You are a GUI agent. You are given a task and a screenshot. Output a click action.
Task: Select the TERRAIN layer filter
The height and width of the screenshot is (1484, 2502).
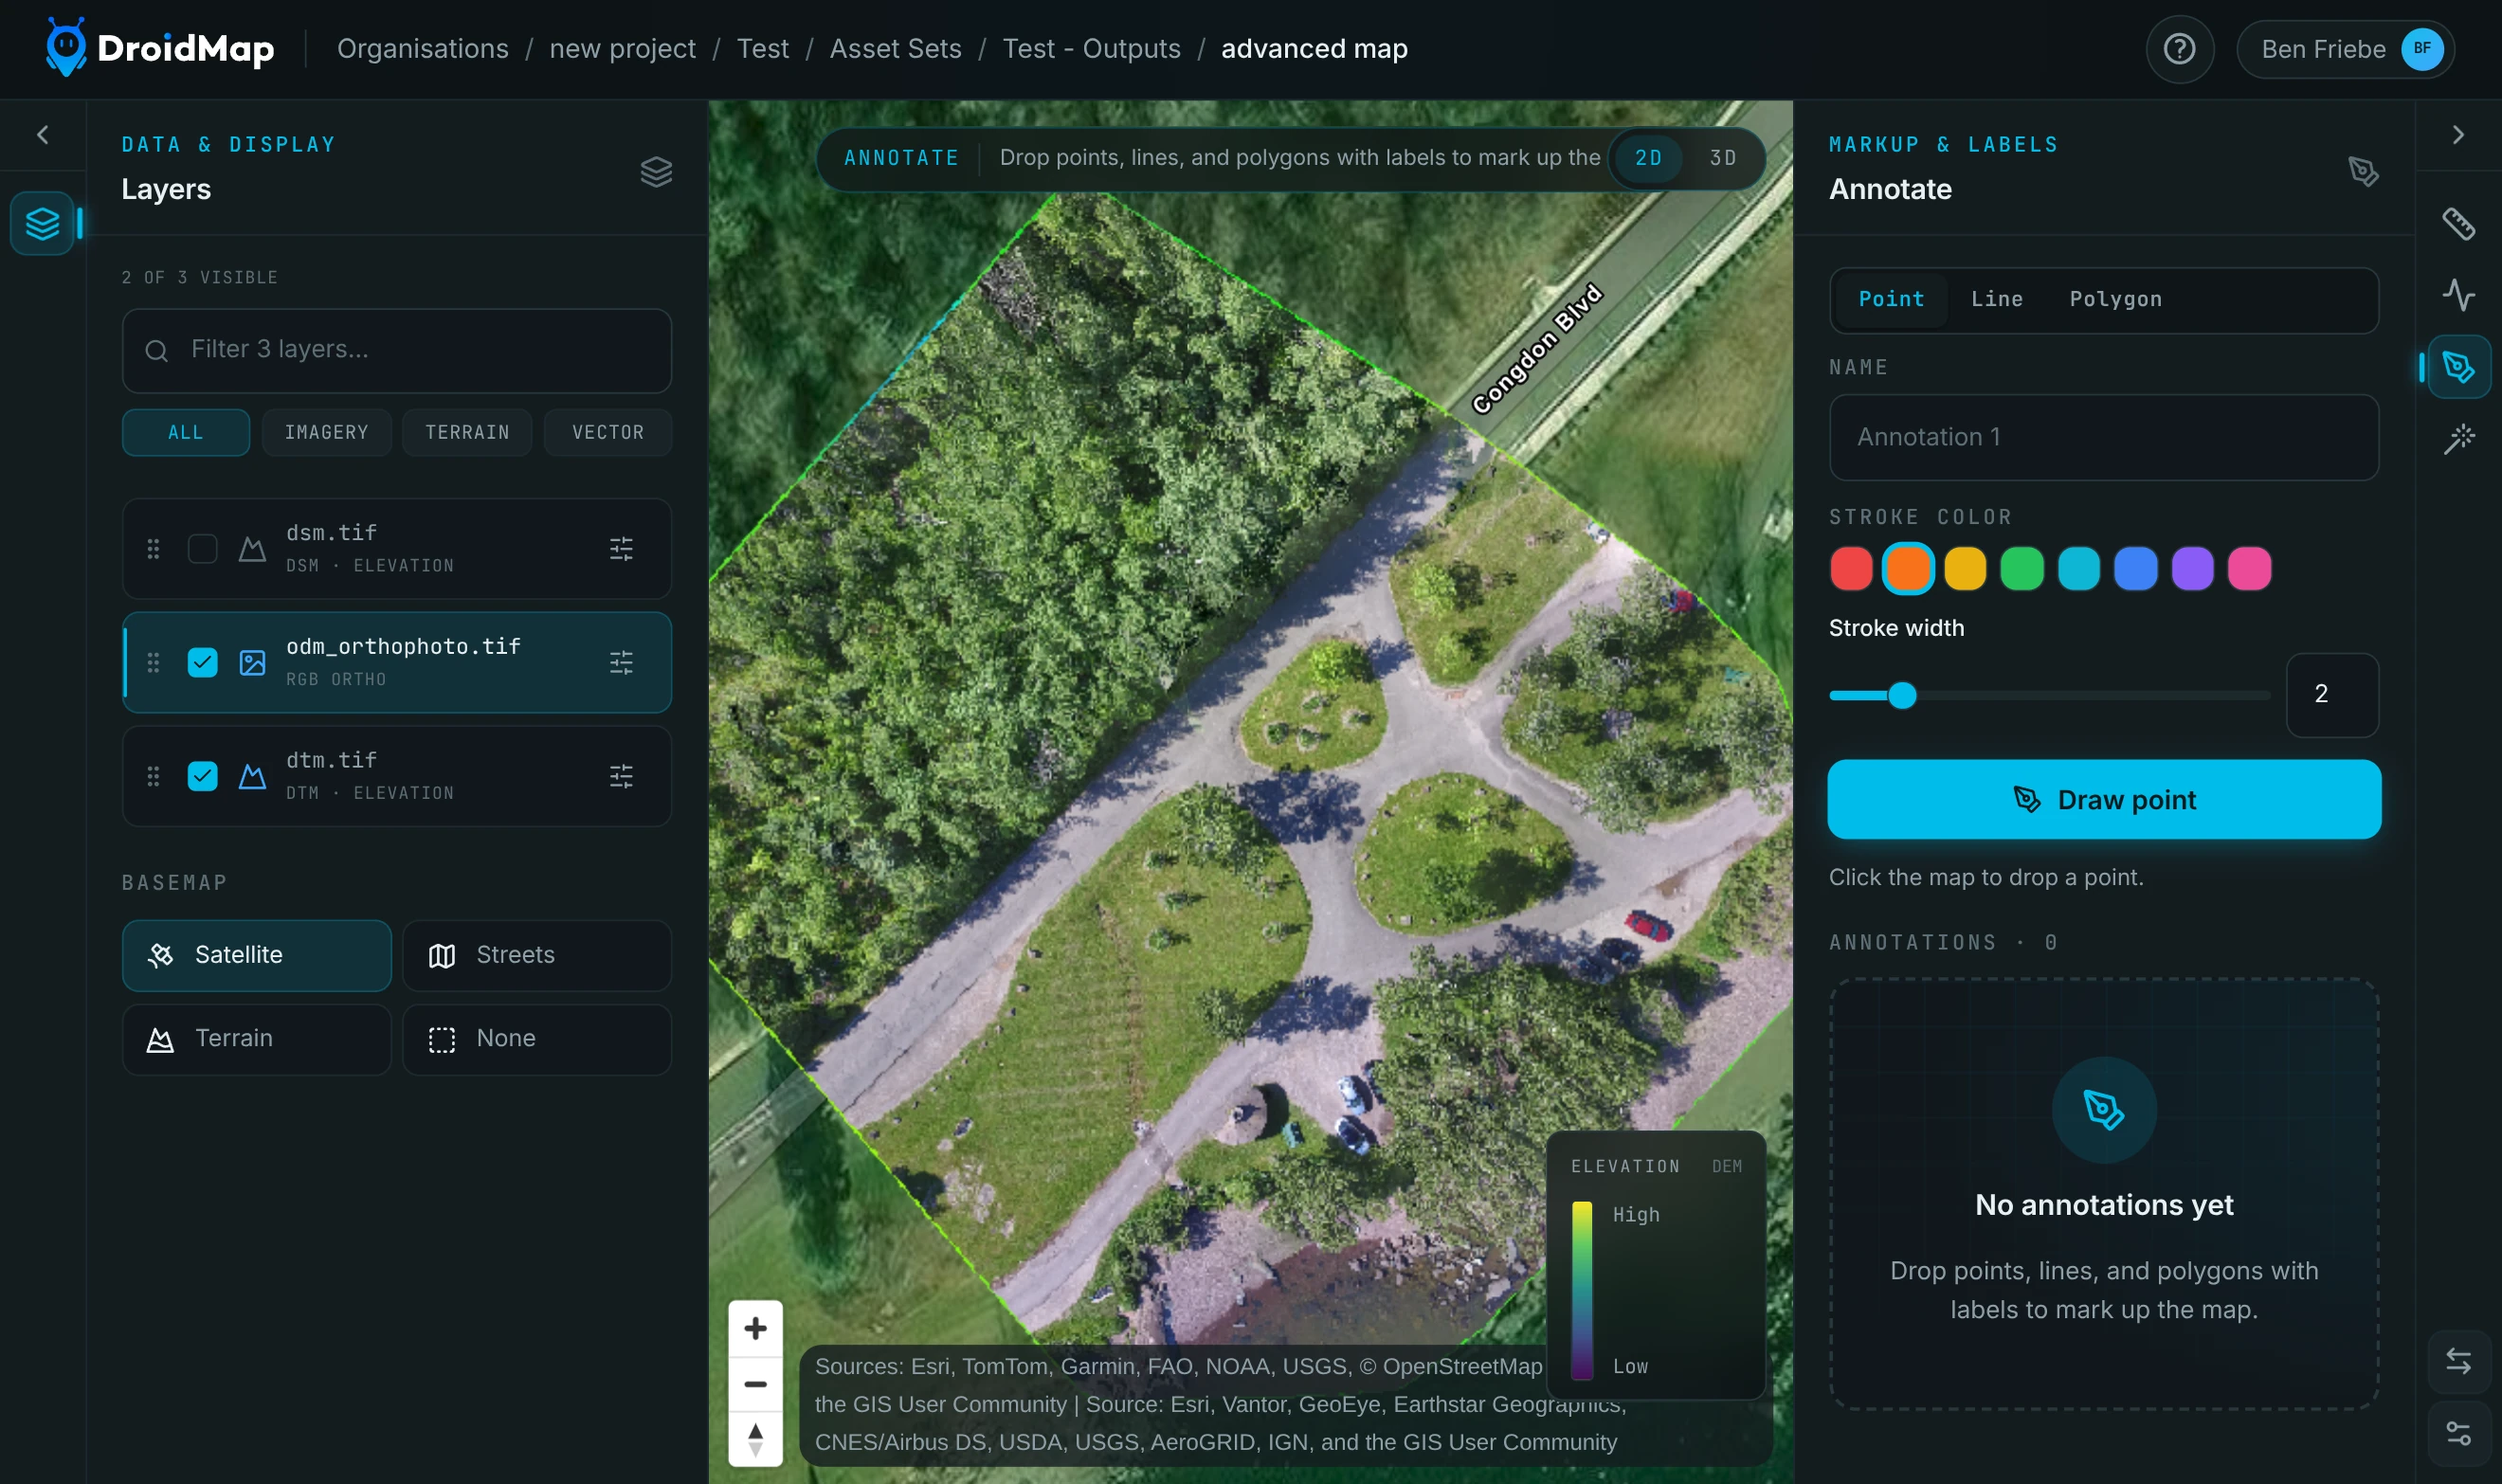point(467,432)
